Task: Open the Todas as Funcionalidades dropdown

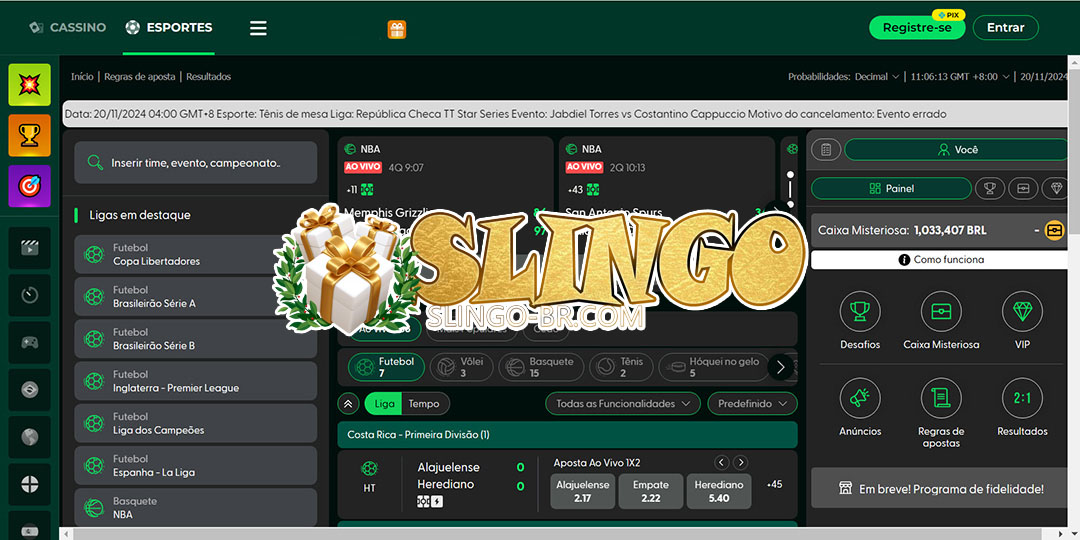Action: point(623,404)
